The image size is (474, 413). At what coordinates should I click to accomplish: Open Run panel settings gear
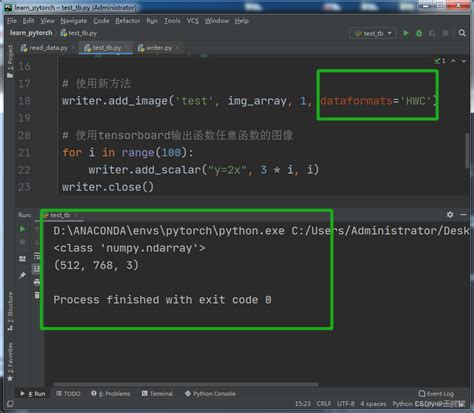tap(450, 214)
